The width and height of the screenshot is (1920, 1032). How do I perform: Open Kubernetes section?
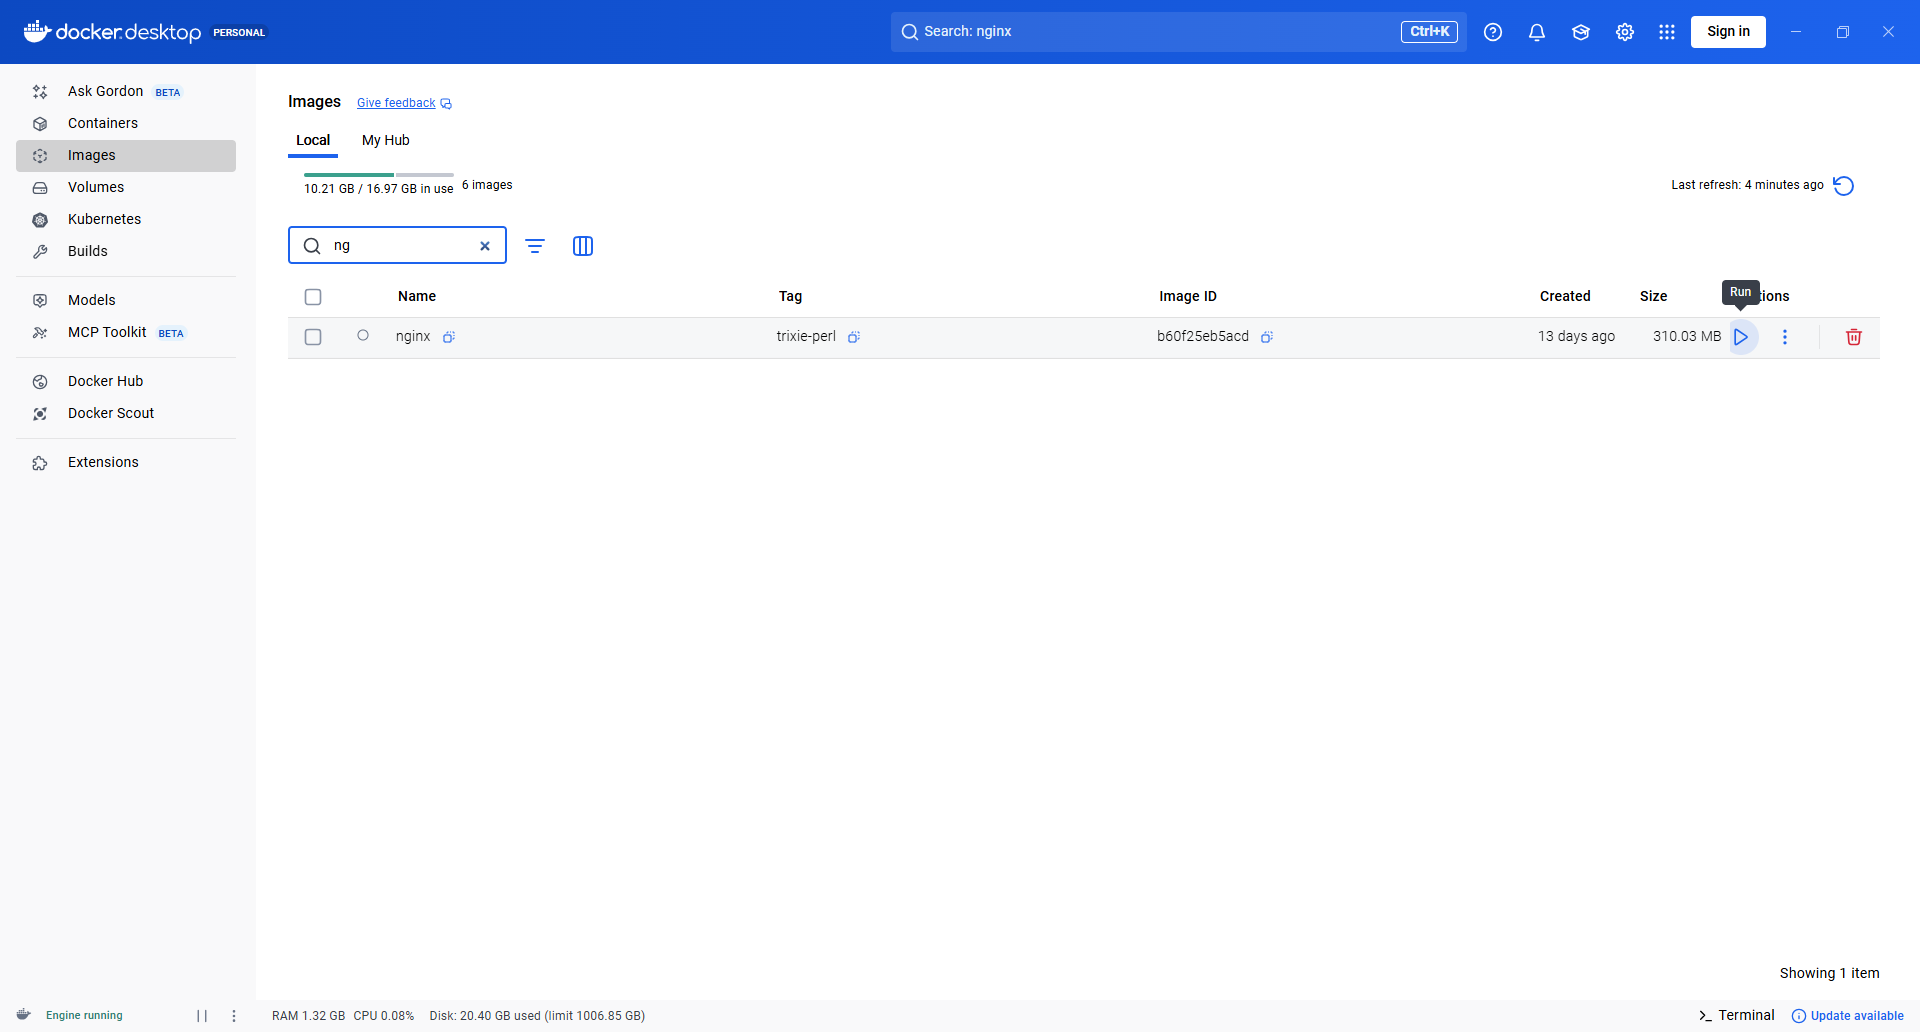coord(126,219)
